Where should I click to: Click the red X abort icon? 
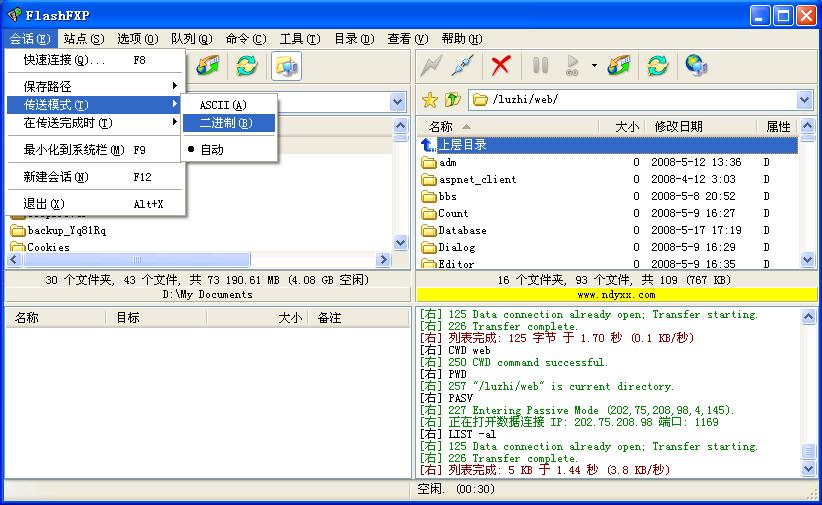501,66
